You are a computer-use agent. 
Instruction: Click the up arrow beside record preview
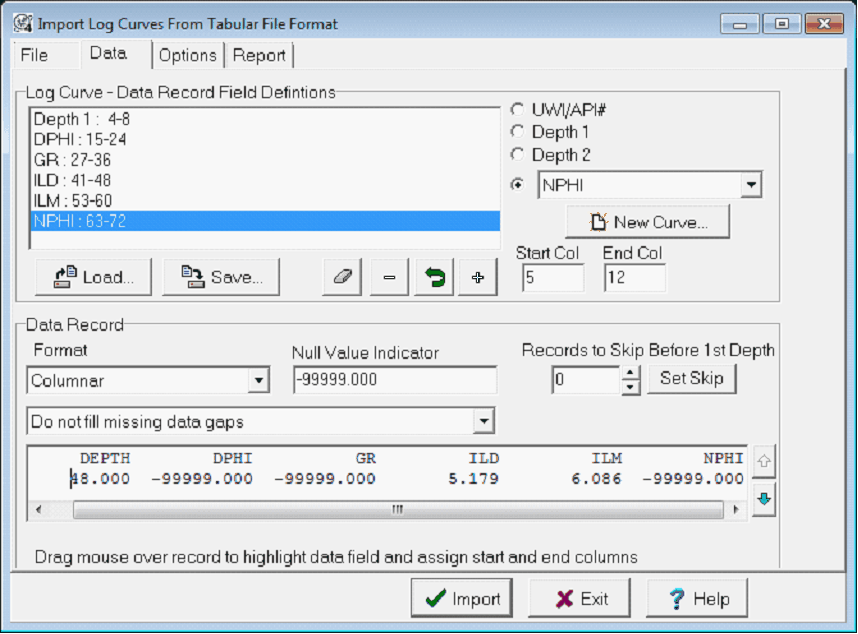[764, 461]
